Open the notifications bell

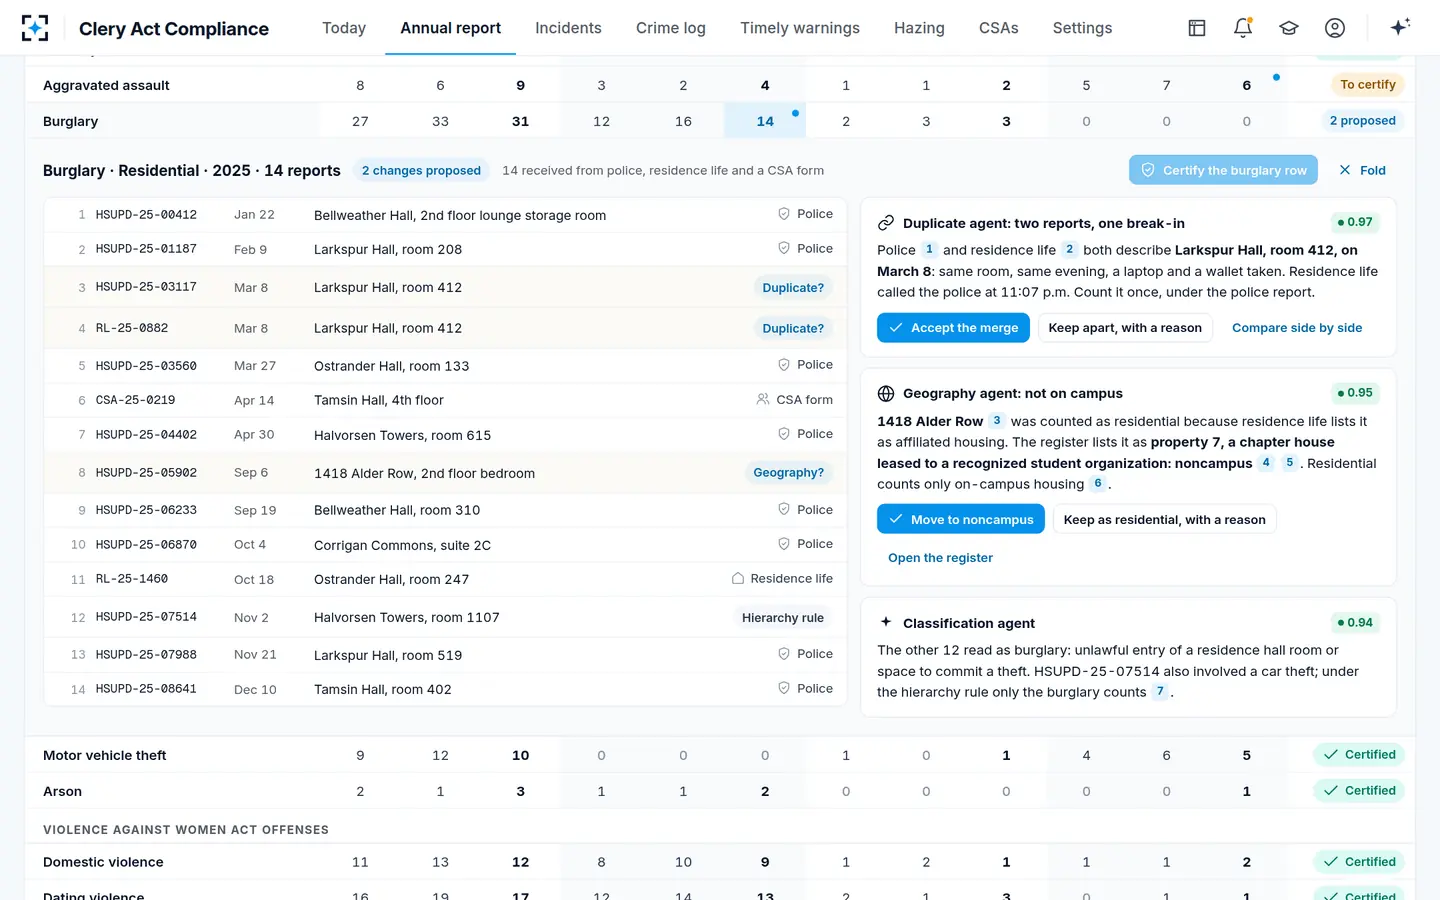pyautogui.click(x=1243, y=28)
